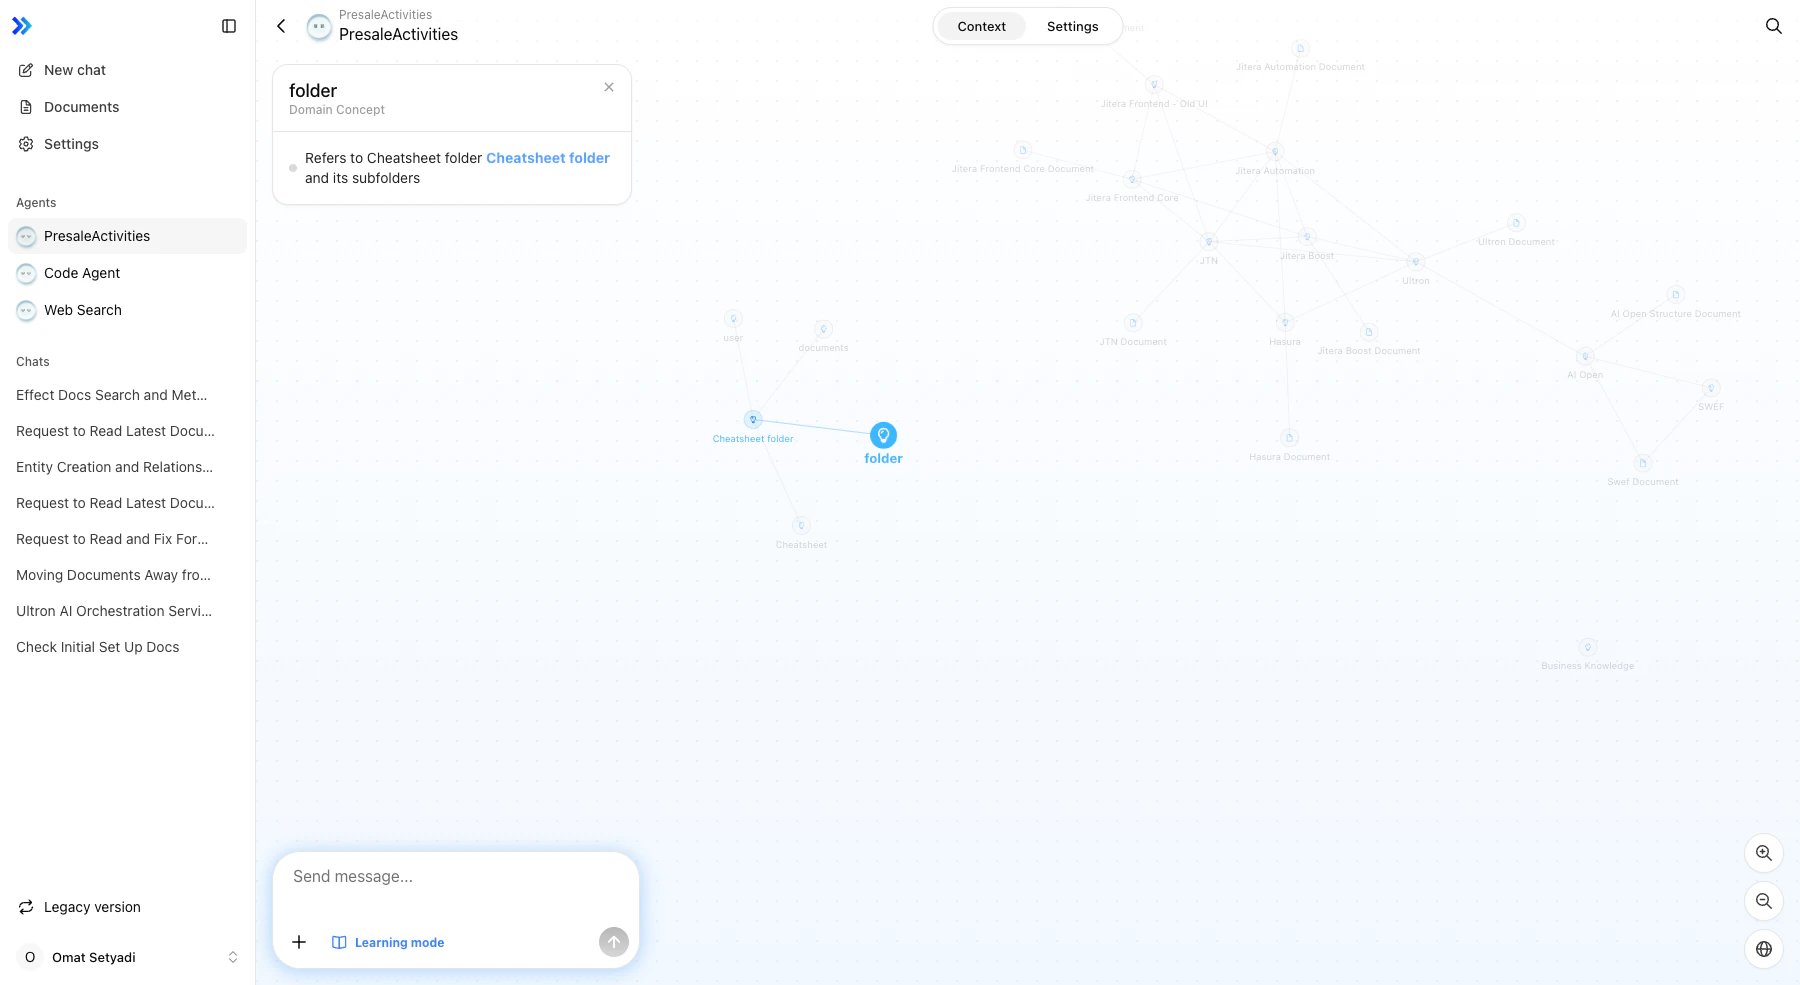
Task: Select the Jitera Boost Document node
Action: 1369,332
